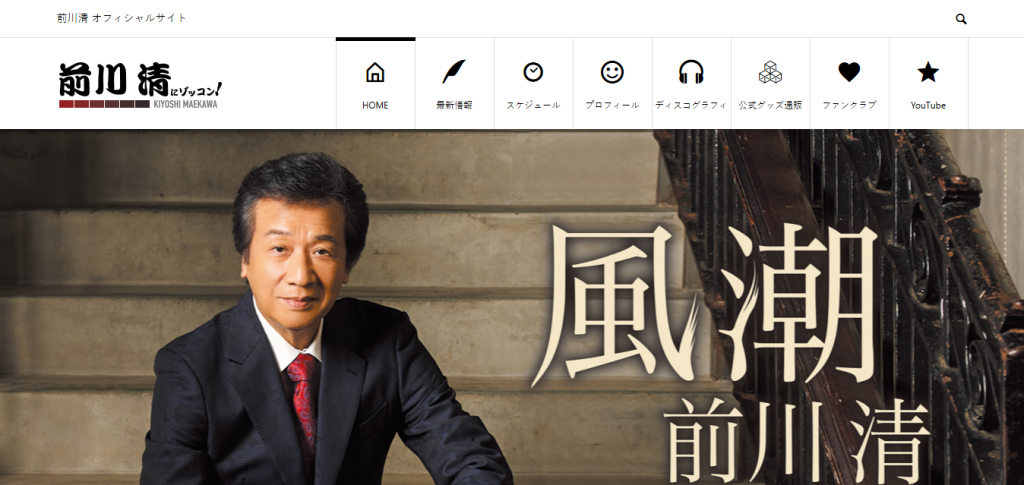Open the 公式グッズ通販 text link
The width and height of the screenshot is (1024, 485).
pyautogui.click(x=770, y=105)
